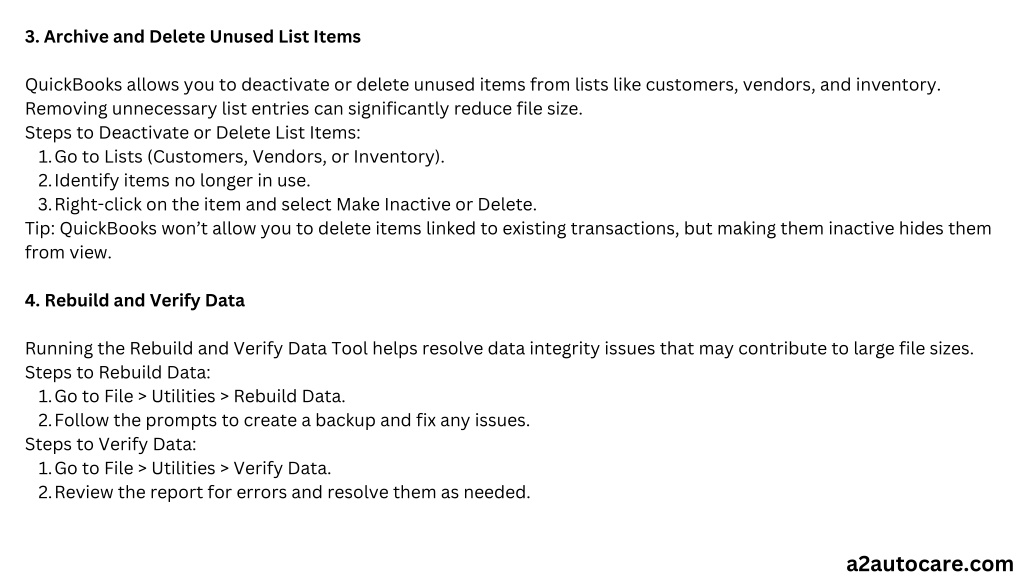Click the a2autocare.com watermark text
Viewport: 1024px width, 576px height.
pyautogui.click(x=929, y=563)
